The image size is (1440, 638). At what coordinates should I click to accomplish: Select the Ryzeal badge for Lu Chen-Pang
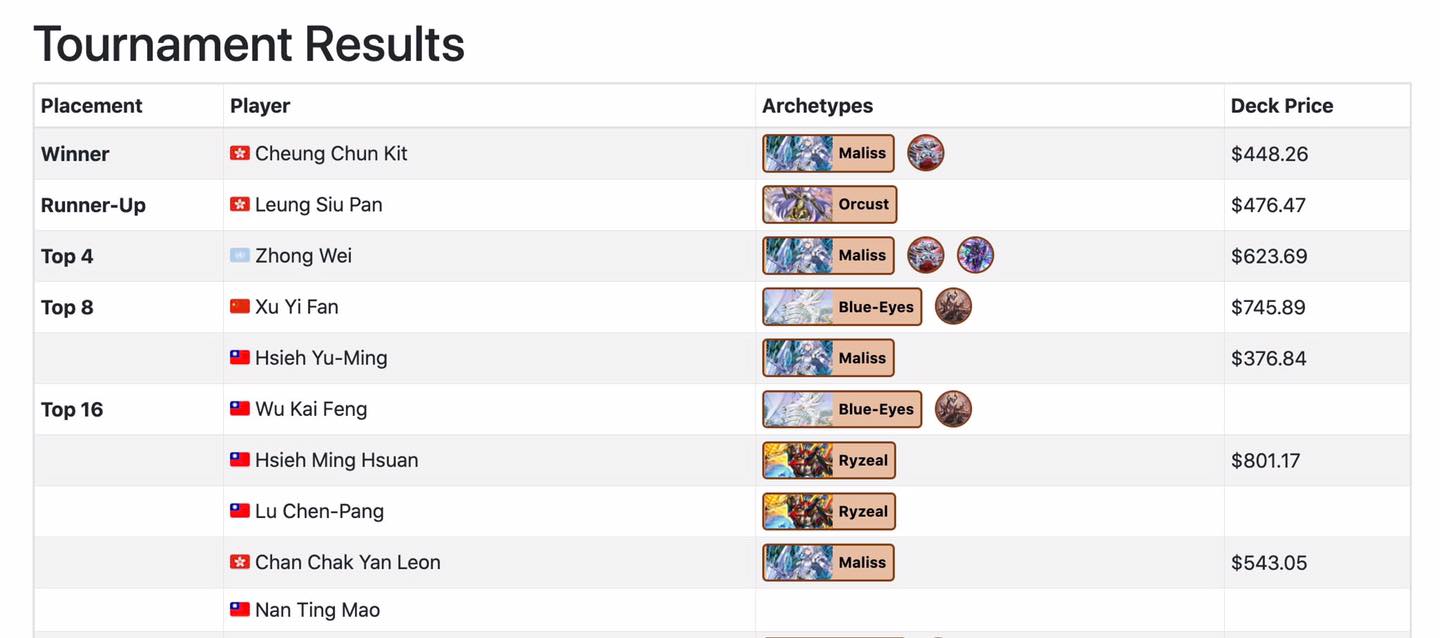828,511
